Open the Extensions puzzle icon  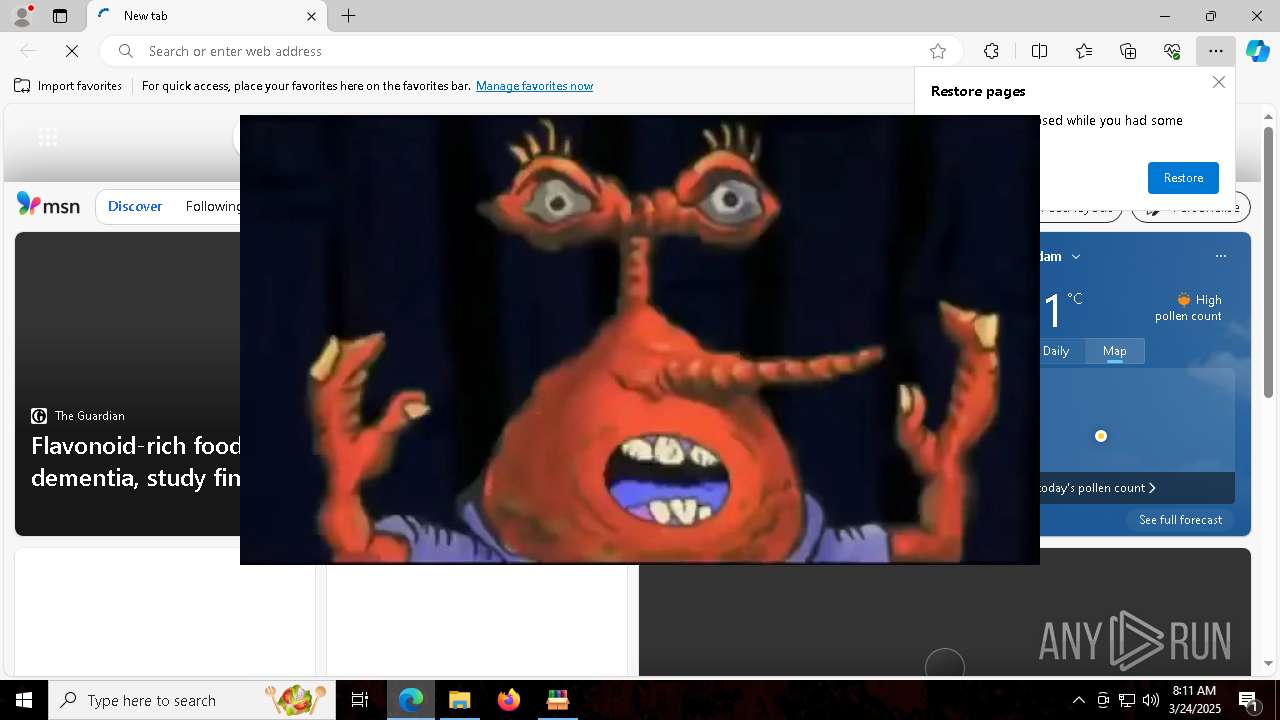991,51
